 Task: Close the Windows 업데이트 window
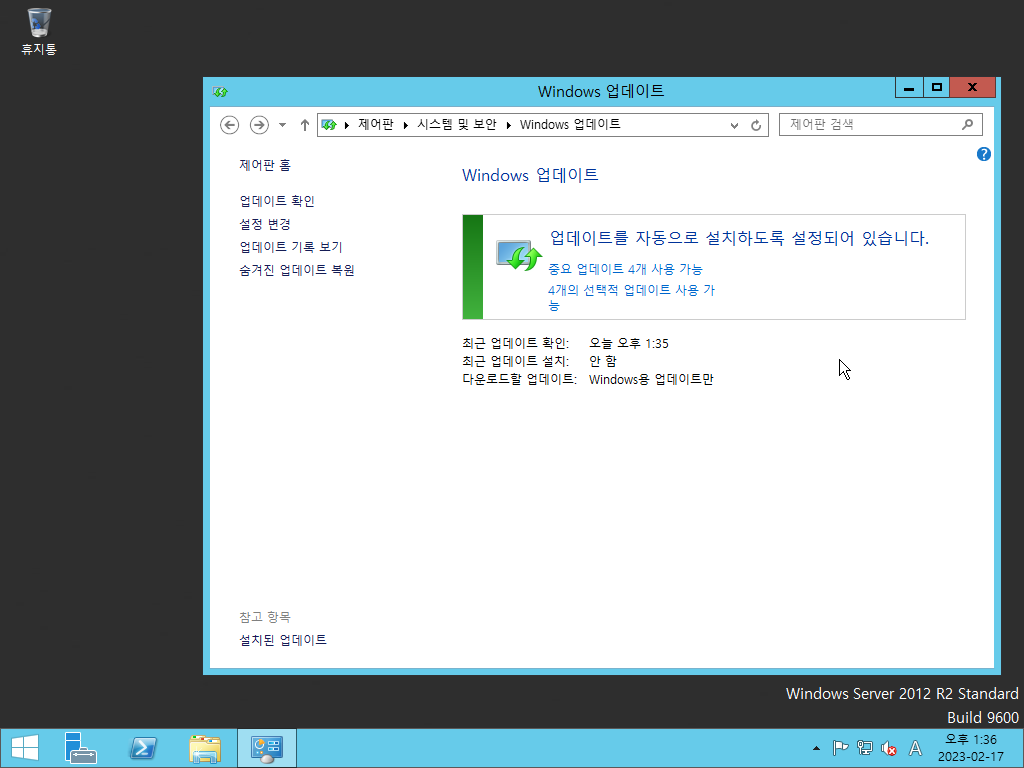(972, 88)
